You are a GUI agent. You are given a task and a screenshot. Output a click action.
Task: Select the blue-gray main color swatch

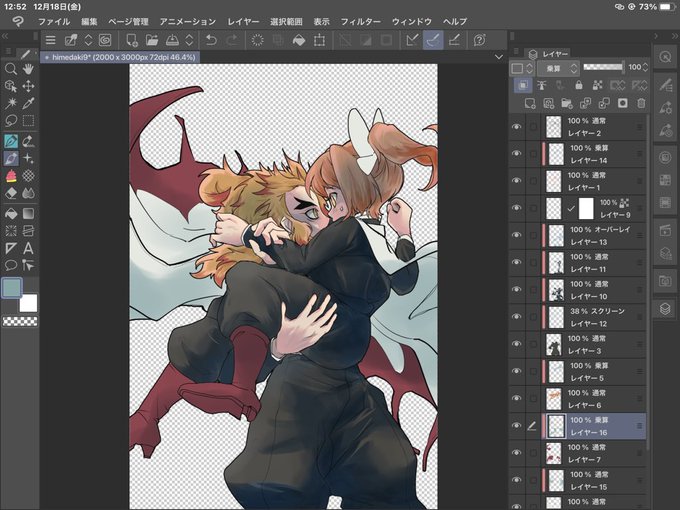point(12,288)
